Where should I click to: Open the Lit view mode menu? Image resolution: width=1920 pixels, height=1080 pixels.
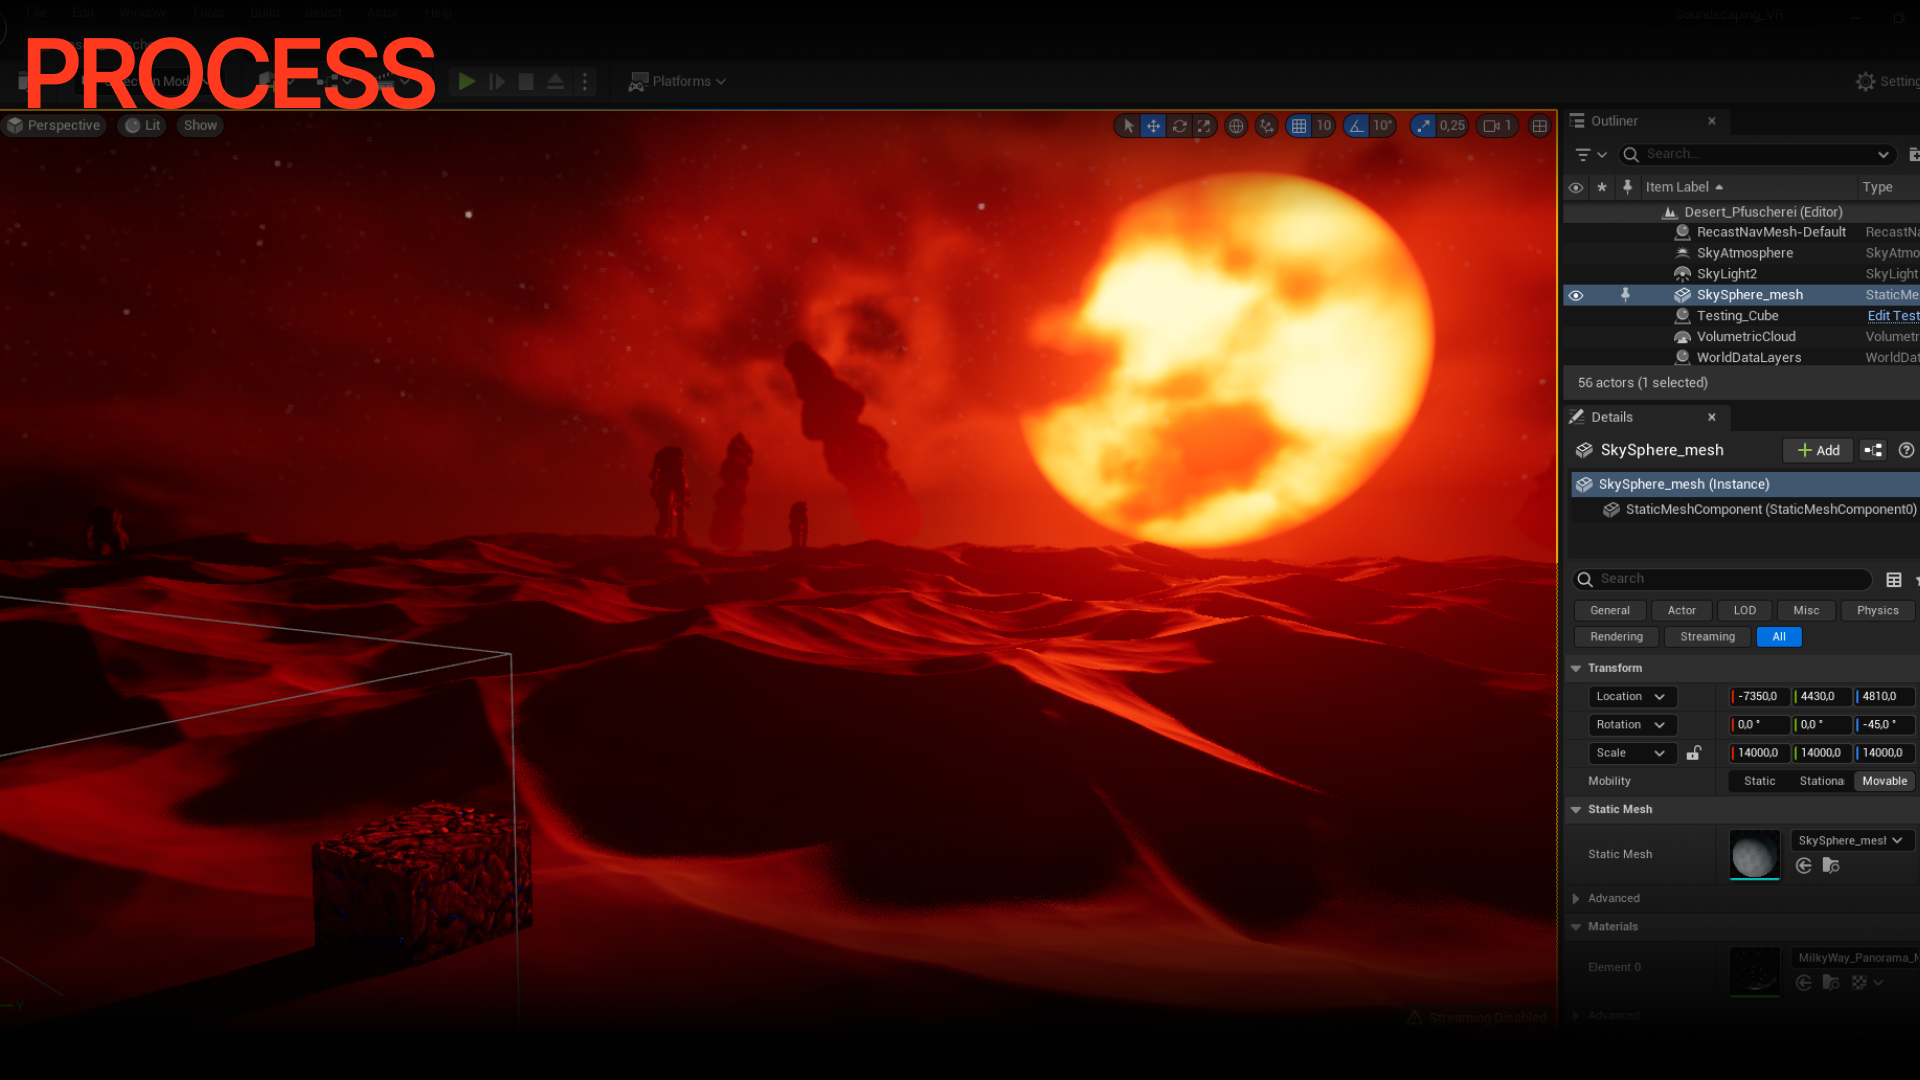point(142,125)
